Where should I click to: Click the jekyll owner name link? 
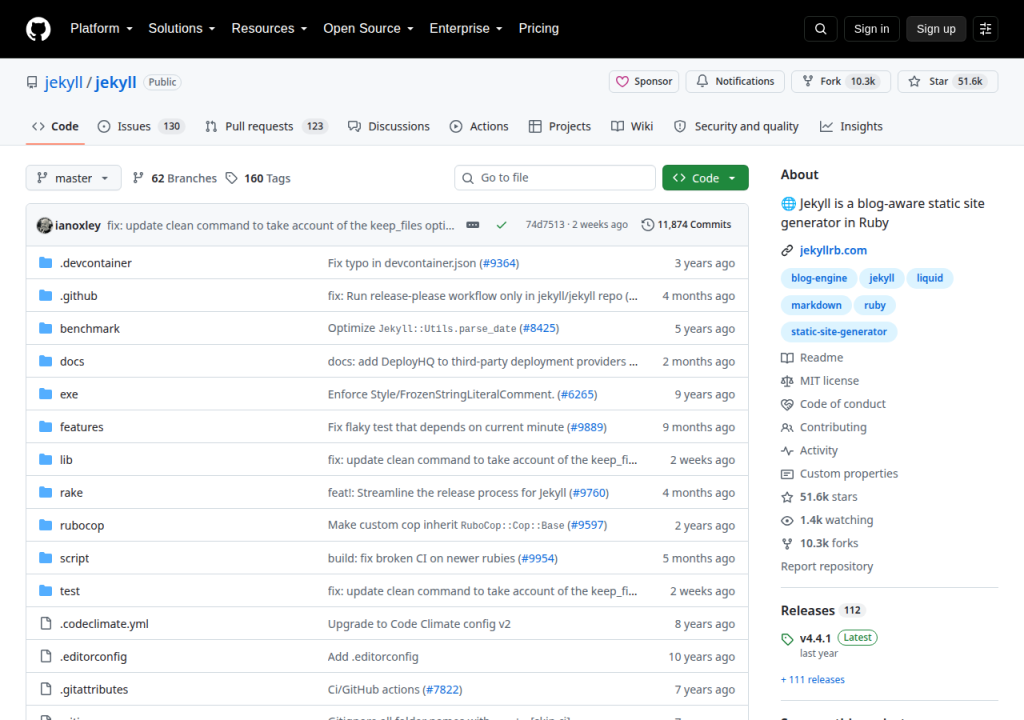coord(63,82)
